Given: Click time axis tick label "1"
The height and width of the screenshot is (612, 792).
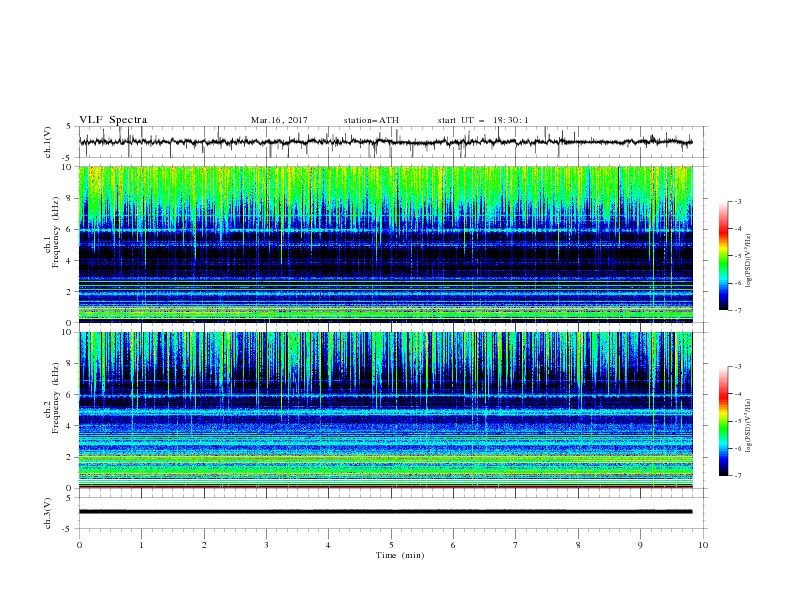Looking at the screenshot, I should 142,545.
